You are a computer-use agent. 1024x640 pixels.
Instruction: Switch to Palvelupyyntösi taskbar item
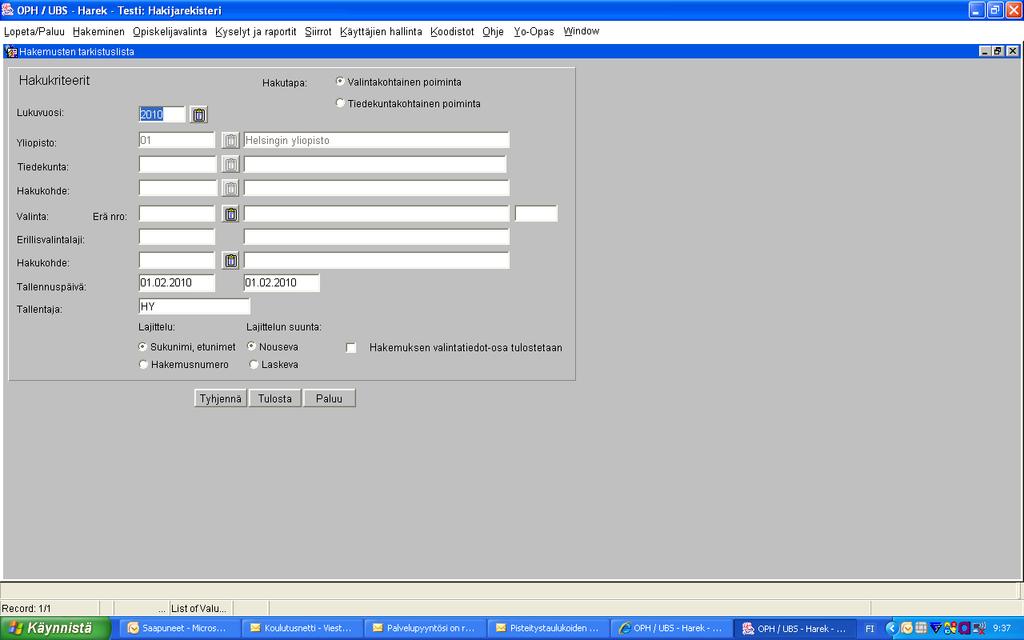pos(426,628)
